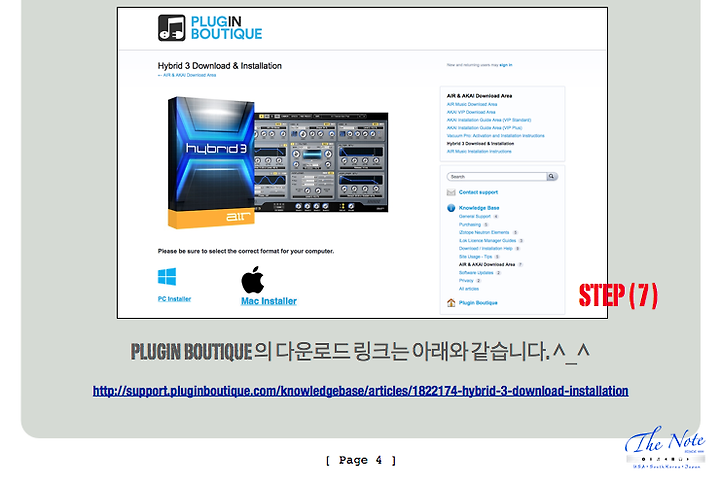
Task: Open All articles link
Action: (469, 289)
